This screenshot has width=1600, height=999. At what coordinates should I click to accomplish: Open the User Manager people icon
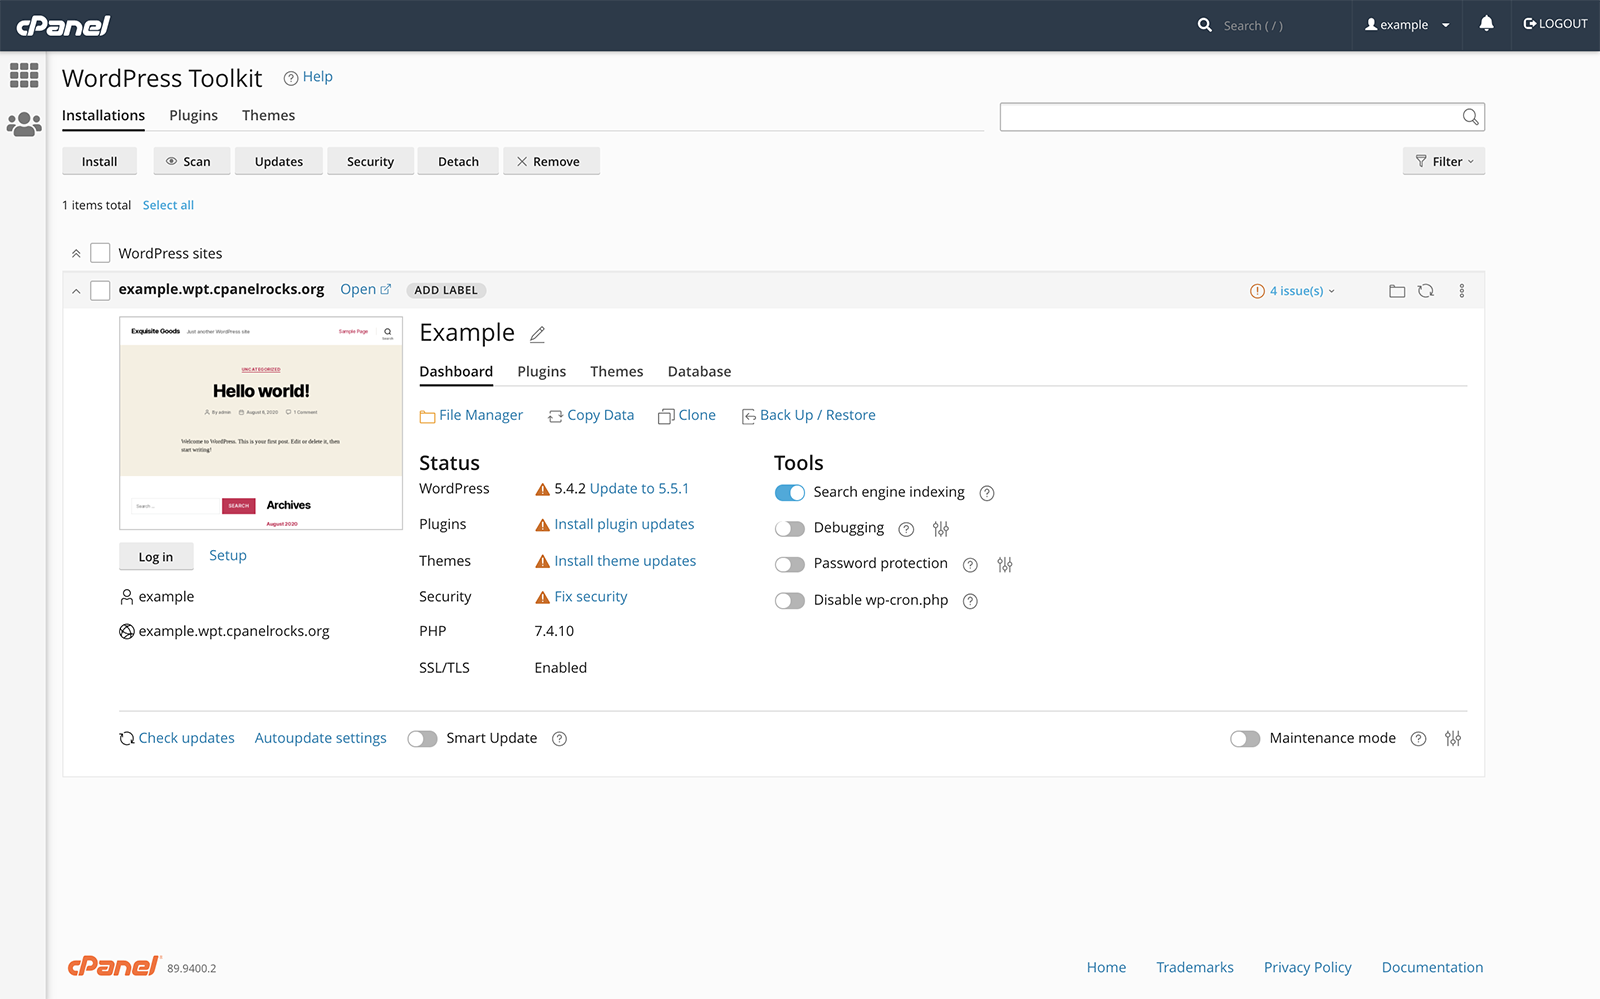coord(24,124)
